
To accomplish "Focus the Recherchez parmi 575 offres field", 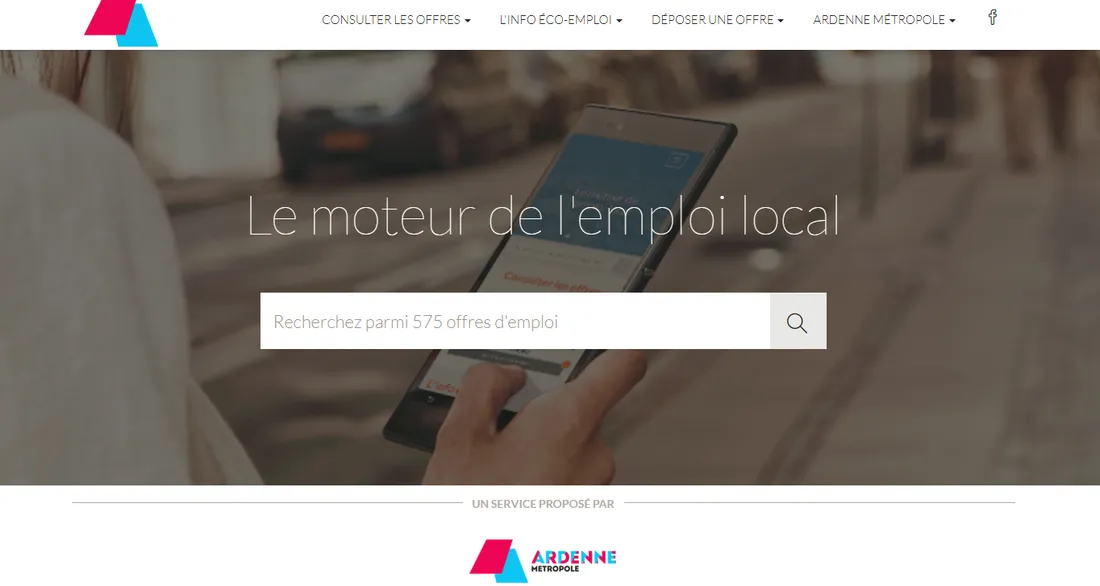I will coord(515,321).
